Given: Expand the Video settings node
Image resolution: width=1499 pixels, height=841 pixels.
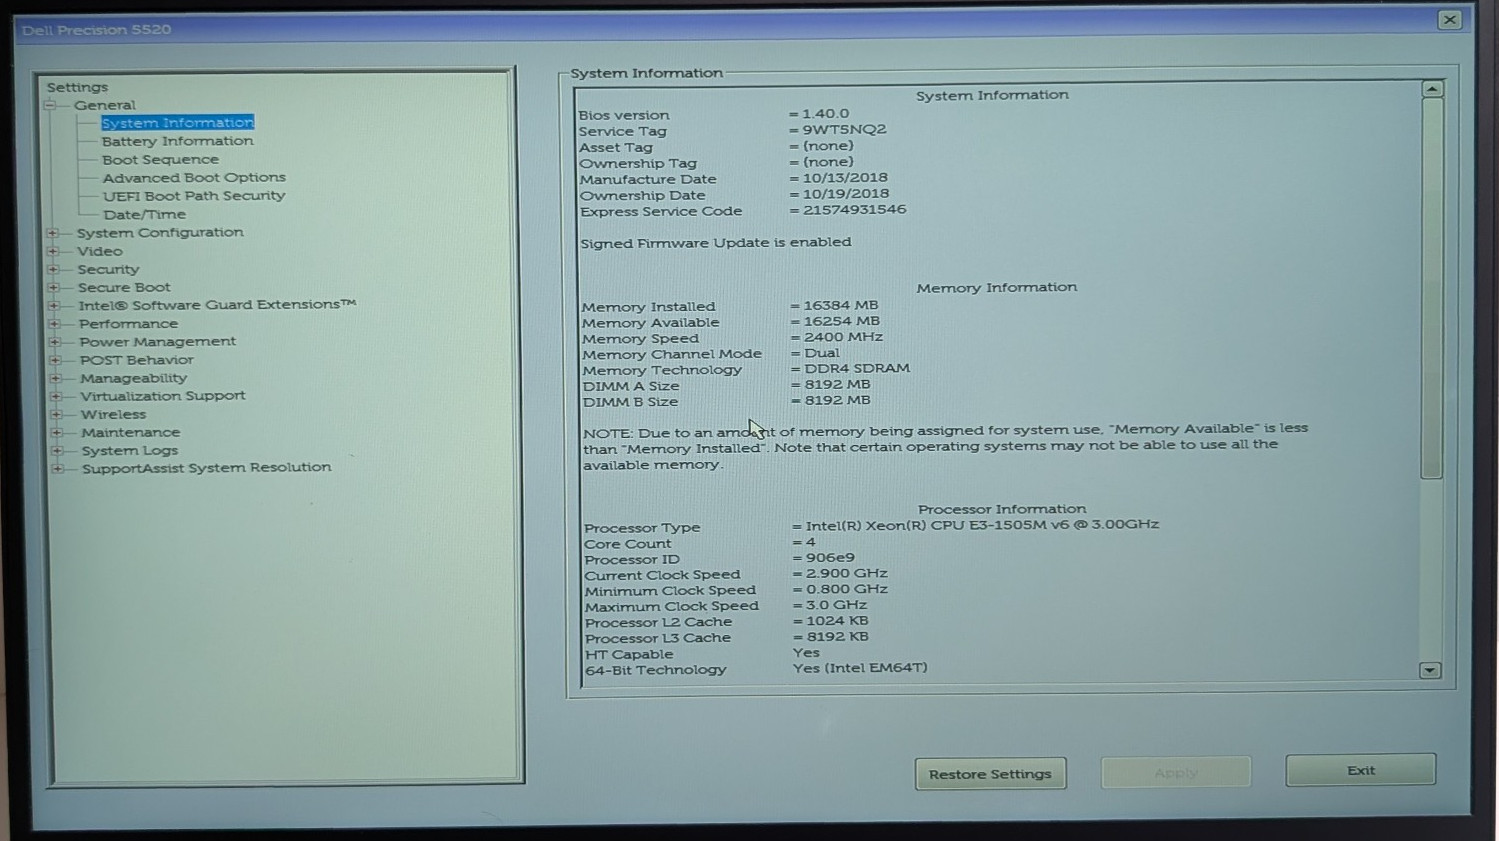Looking at the screenshot, I should point(53,251).
